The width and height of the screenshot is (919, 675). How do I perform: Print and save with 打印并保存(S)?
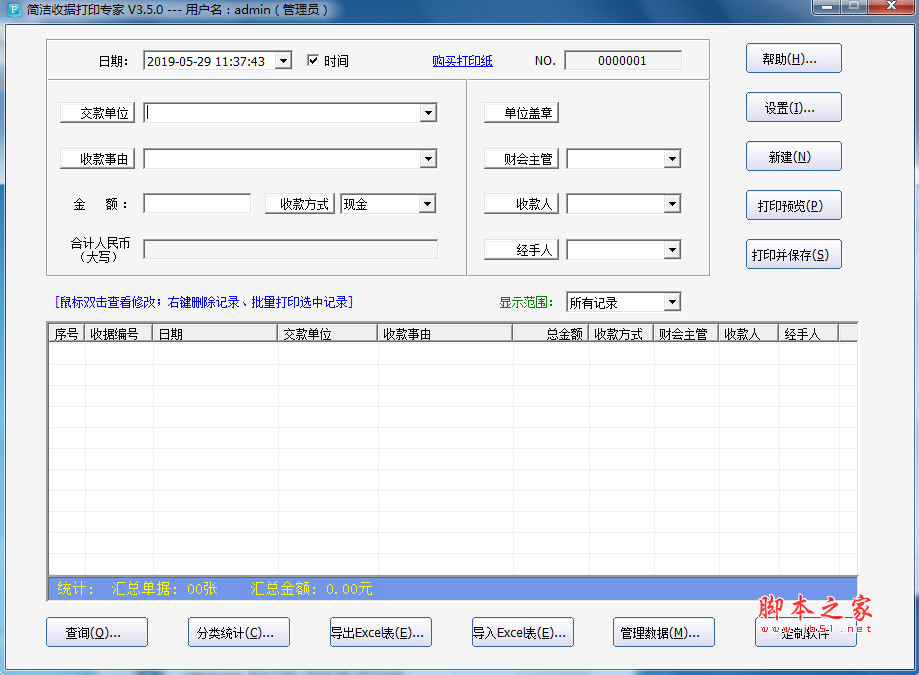coord(793,254)
